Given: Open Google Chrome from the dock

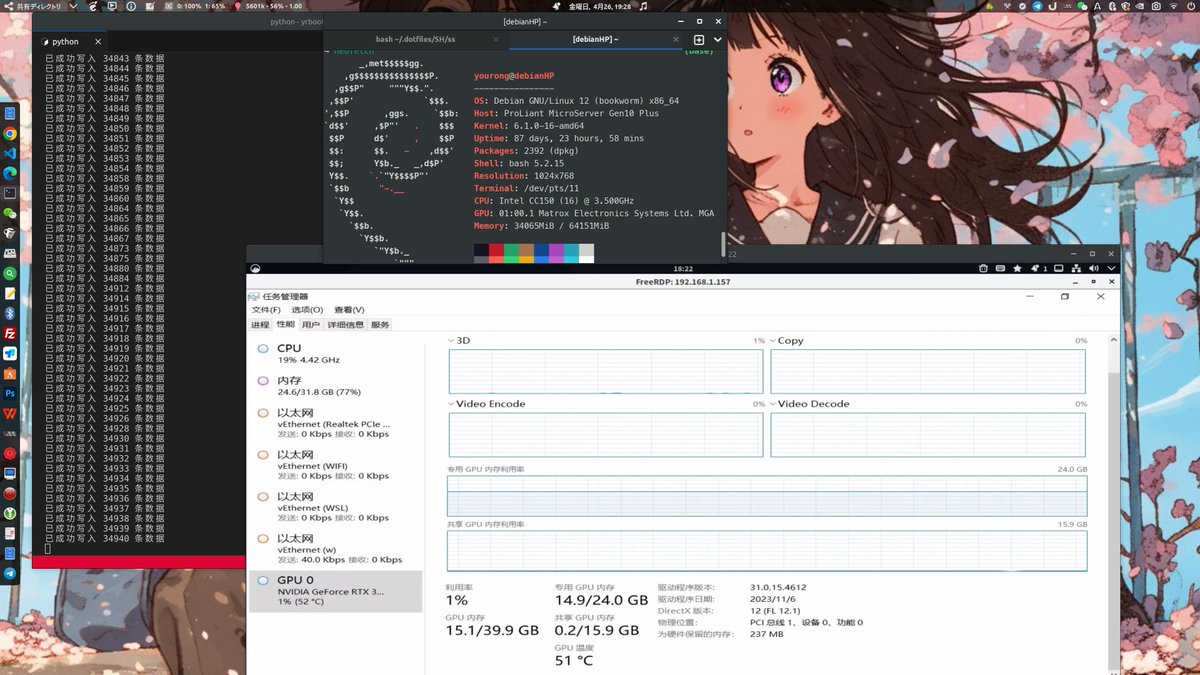Looking at the screenshot, I should (10, 133).
